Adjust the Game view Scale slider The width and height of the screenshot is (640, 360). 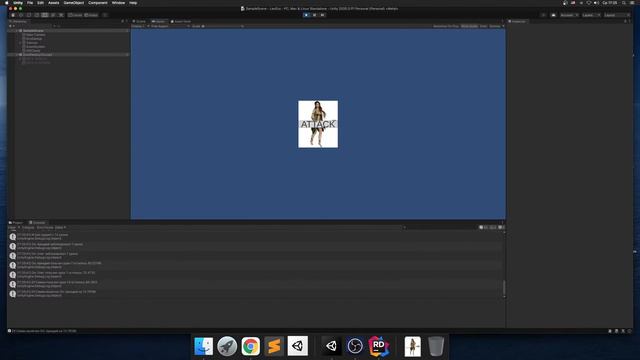click(x=222, y=26)
